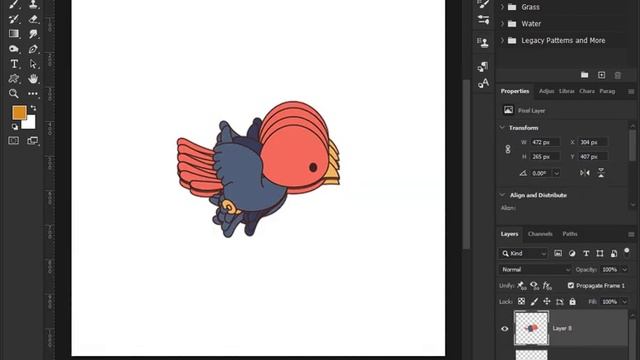Click the W width field
Viewport: 640px width, 360px height.
pyautogui.click(x=545, y=142)
